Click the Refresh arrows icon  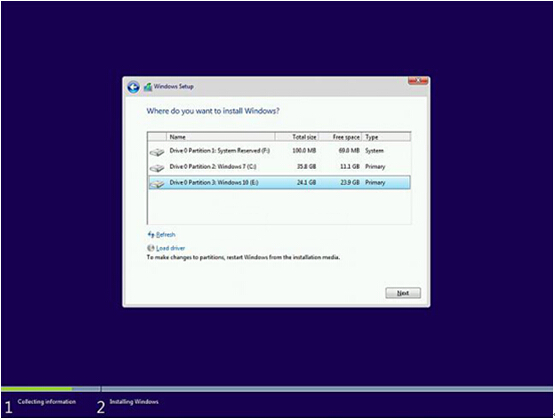point(151,234)
